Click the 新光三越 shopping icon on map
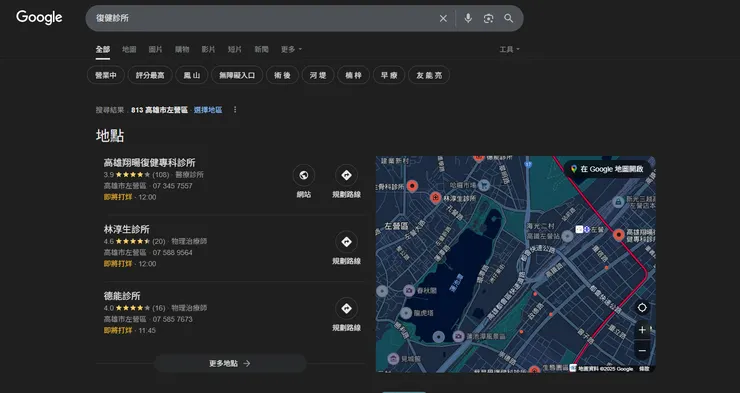 (x=618, y=202)
